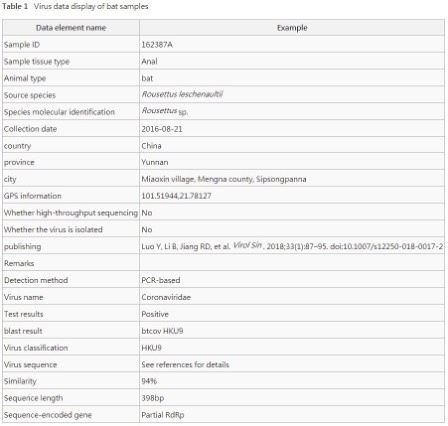Screen dimensions: 448x426
Task: Open the doi:10.1007/s12250-018-0017-2 reference
Action: [386, 246]
